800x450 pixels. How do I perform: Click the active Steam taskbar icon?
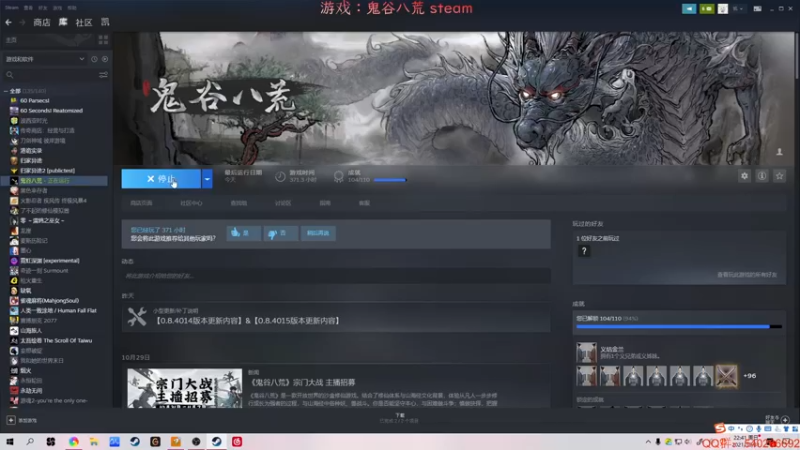coord(216,442)
